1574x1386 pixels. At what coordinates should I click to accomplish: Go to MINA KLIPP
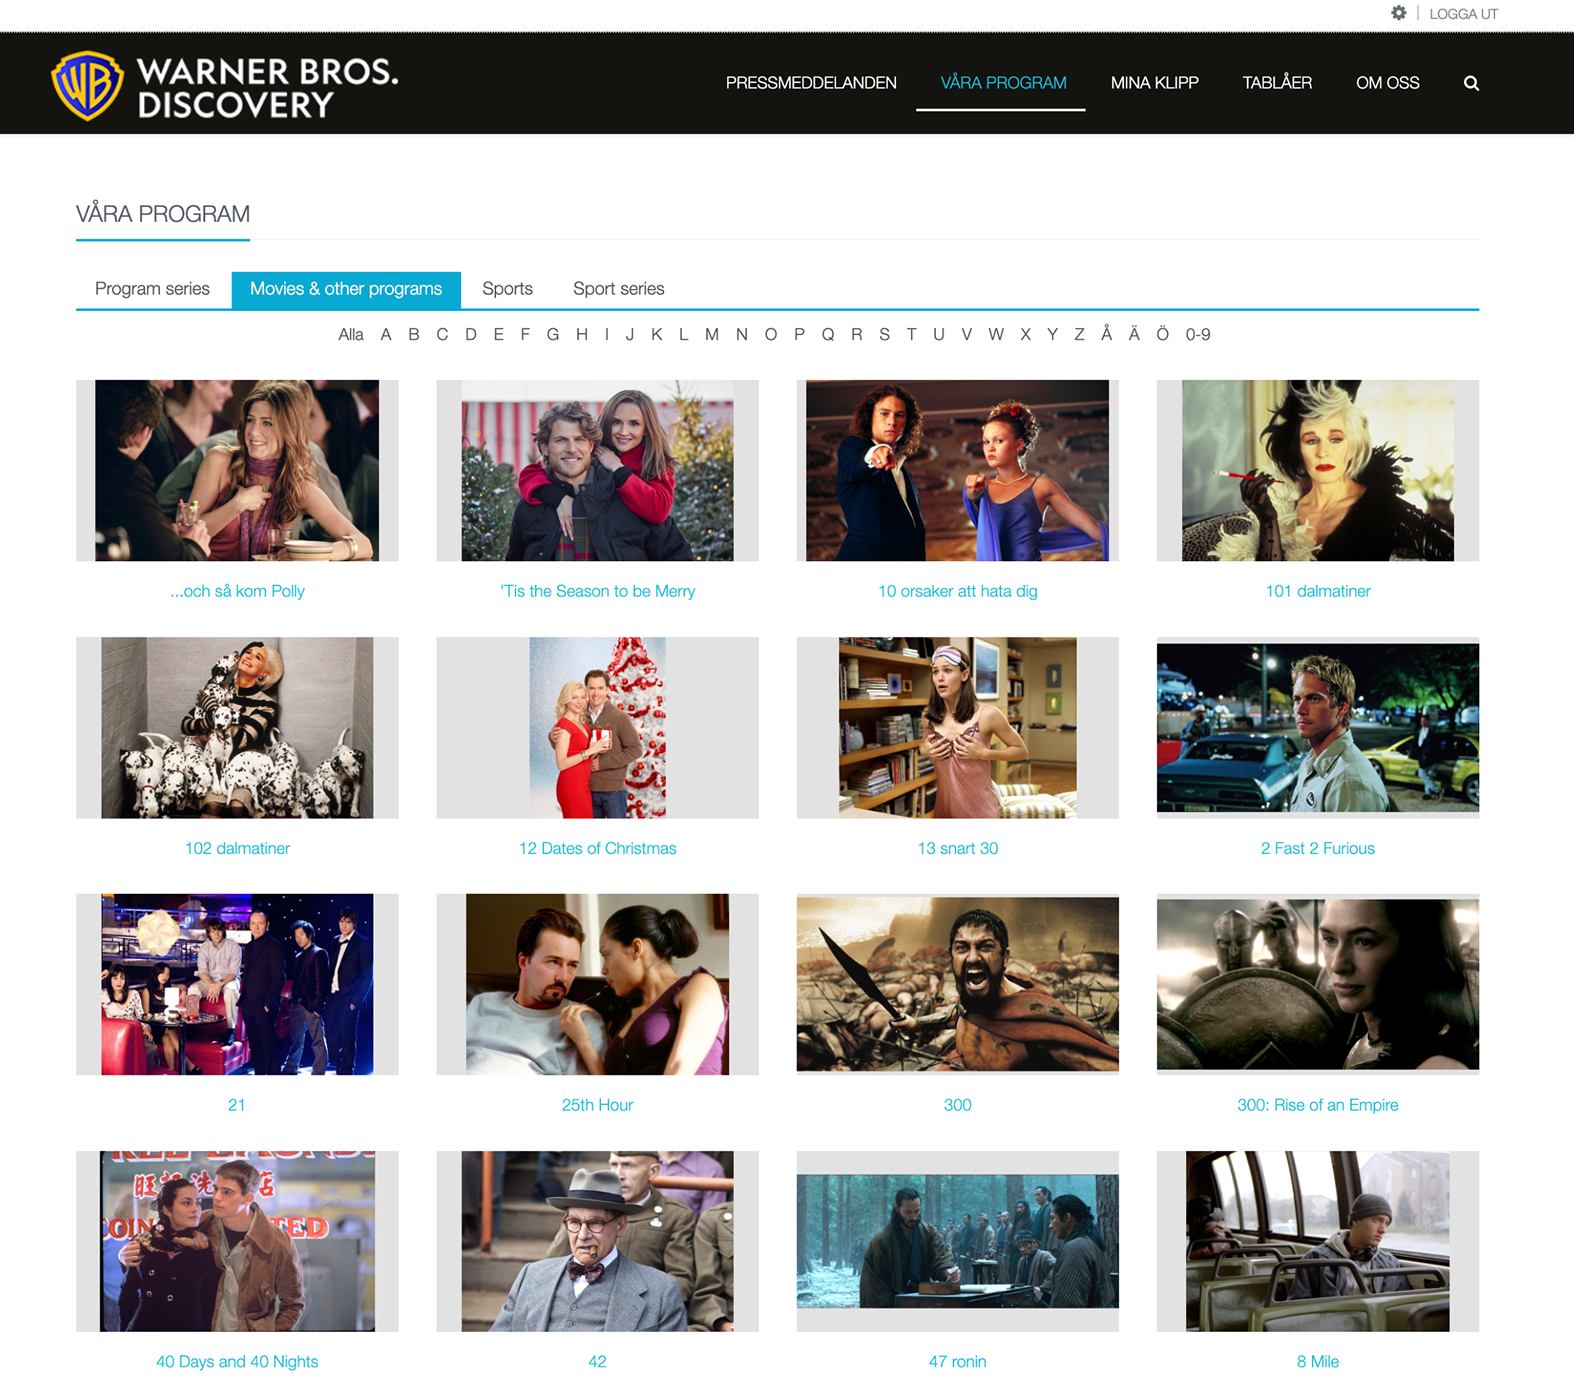pos(1154,83)
